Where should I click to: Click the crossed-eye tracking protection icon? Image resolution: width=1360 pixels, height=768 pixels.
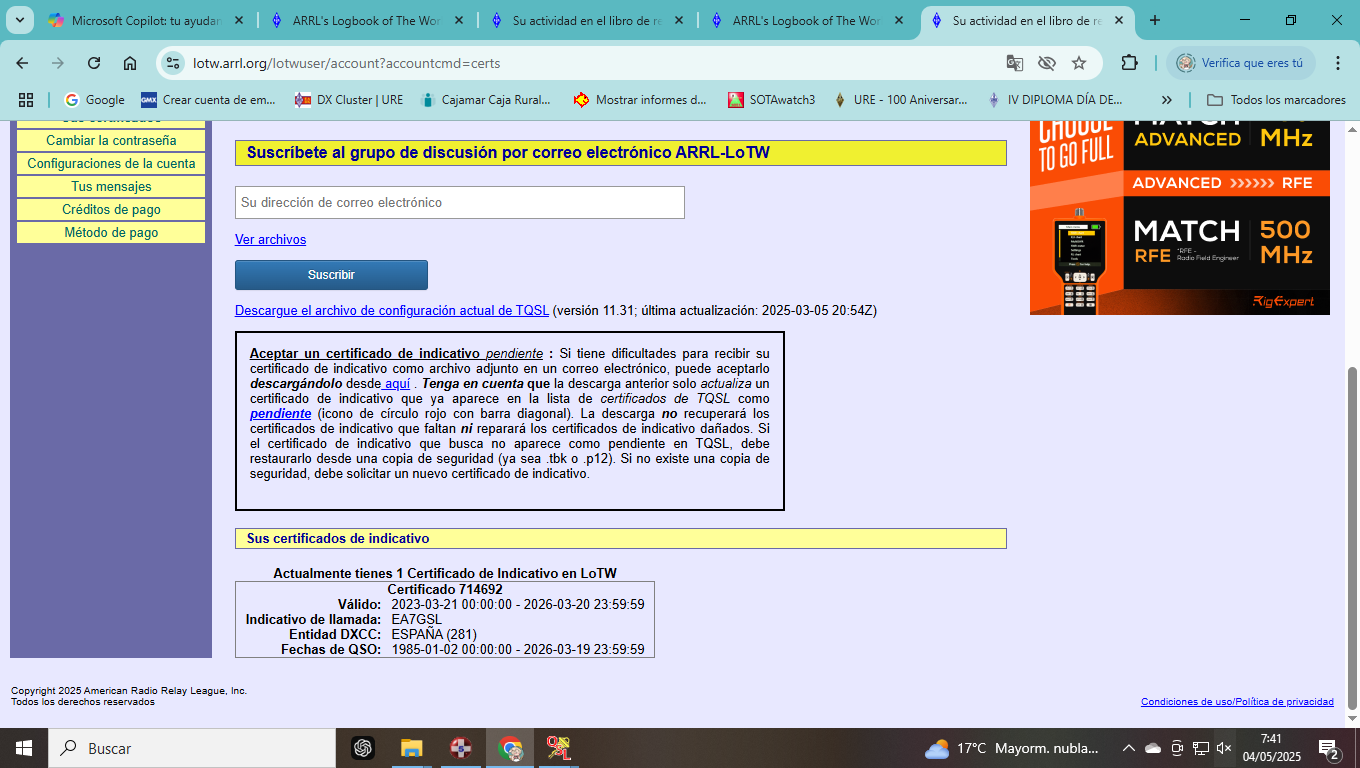(x=1047, y=63)
